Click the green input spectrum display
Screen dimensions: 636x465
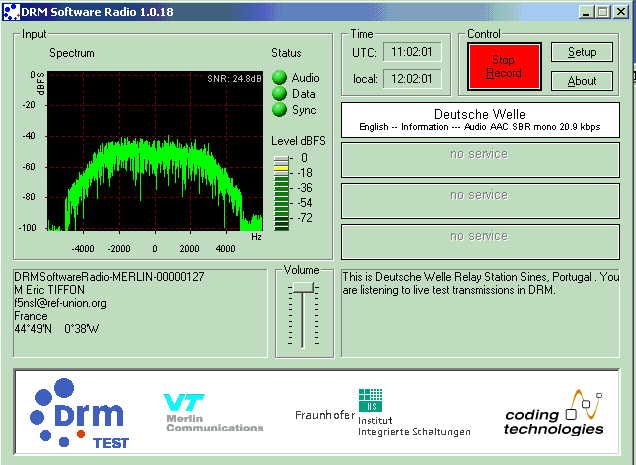point(155,151)
